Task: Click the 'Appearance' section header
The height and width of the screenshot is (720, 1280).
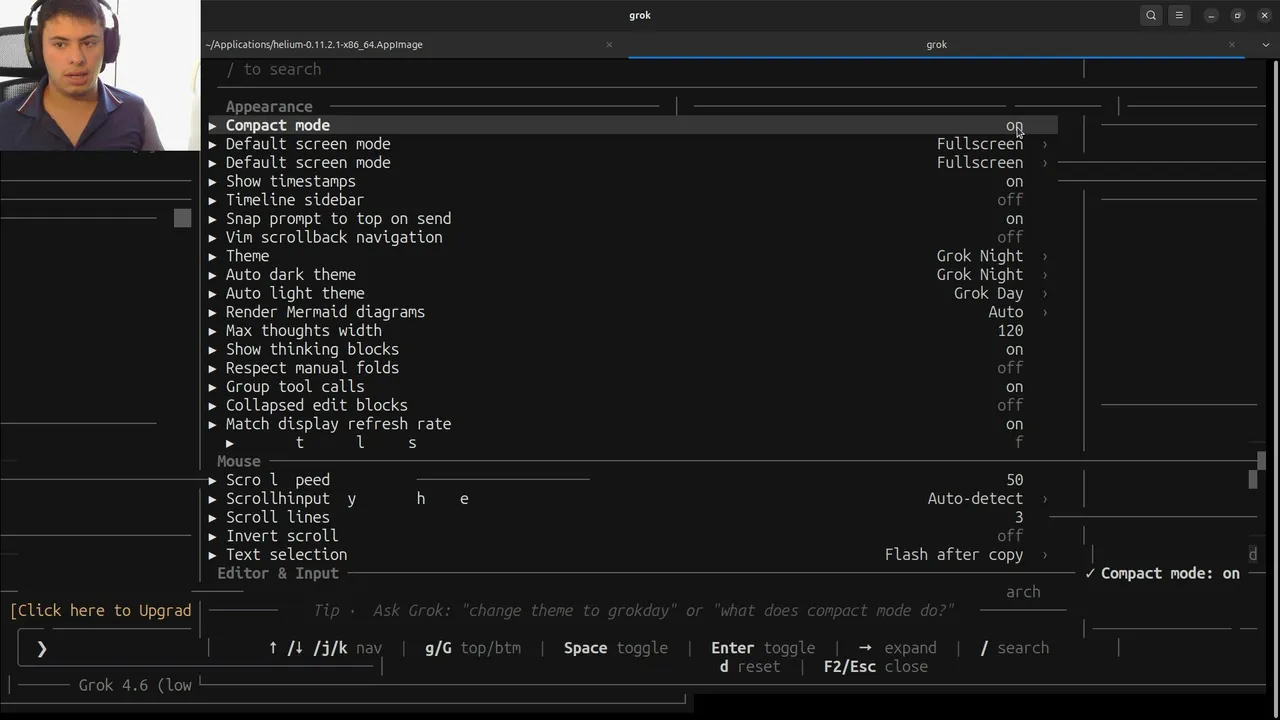Action: pyautogui.click(x=269, y=107)
